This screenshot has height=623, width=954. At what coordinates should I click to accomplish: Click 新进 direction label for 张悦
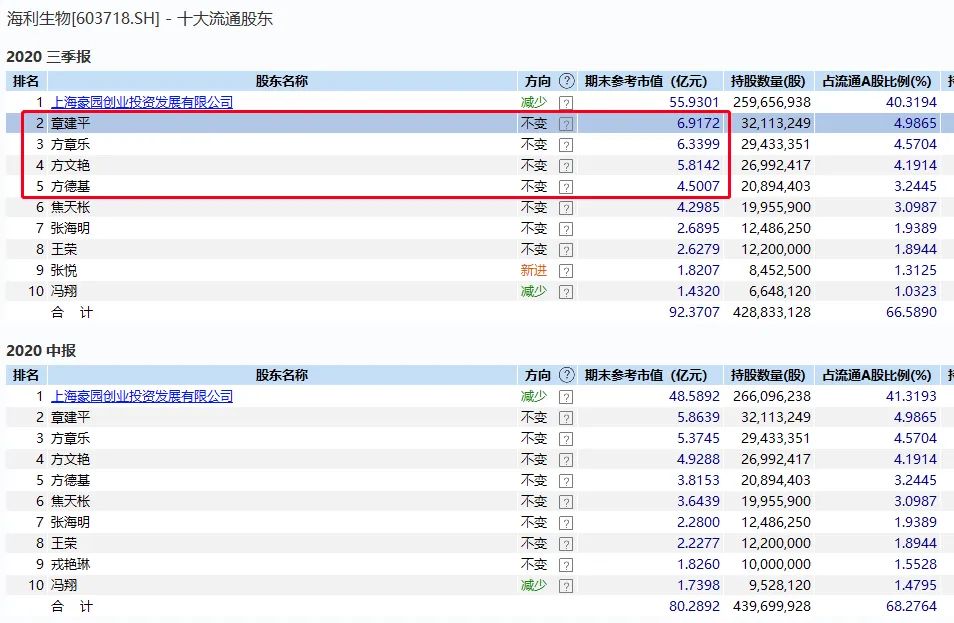coord(534,270)
